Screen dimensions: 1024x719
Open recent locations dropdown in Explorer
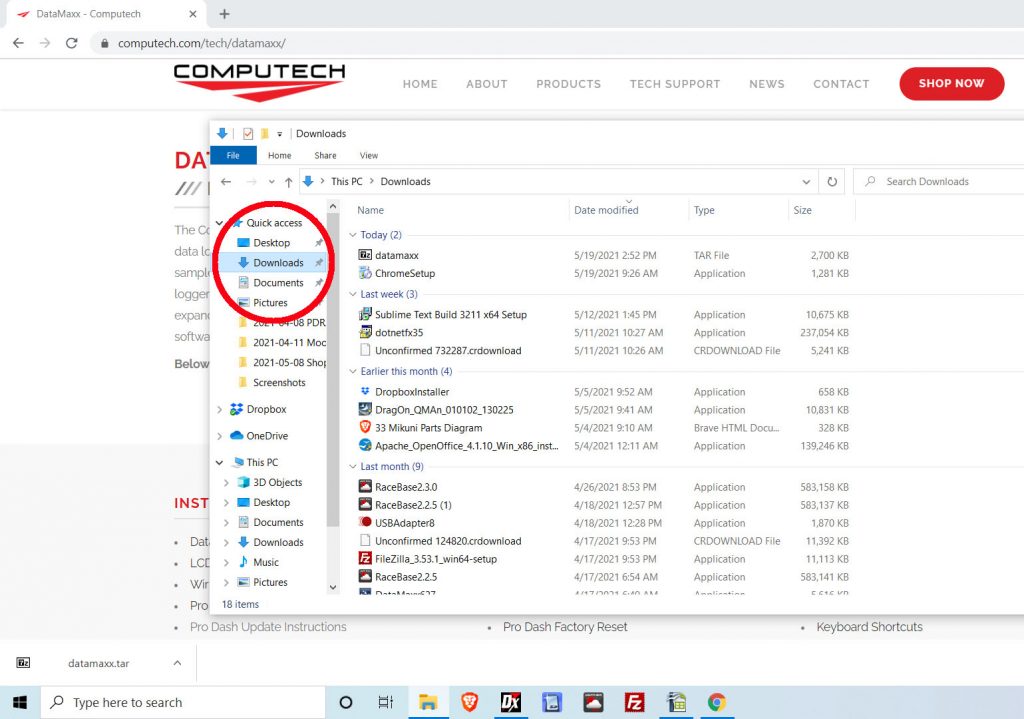(x=271, y=182)
